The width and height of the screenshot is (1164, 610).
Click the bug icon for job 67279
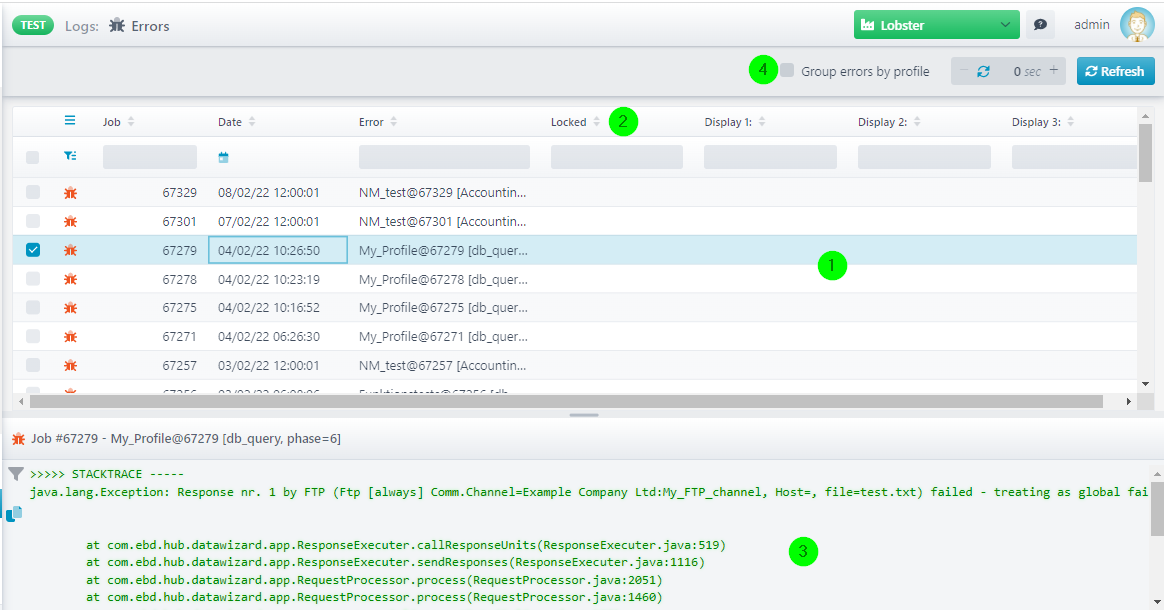[x=71, y=250]
